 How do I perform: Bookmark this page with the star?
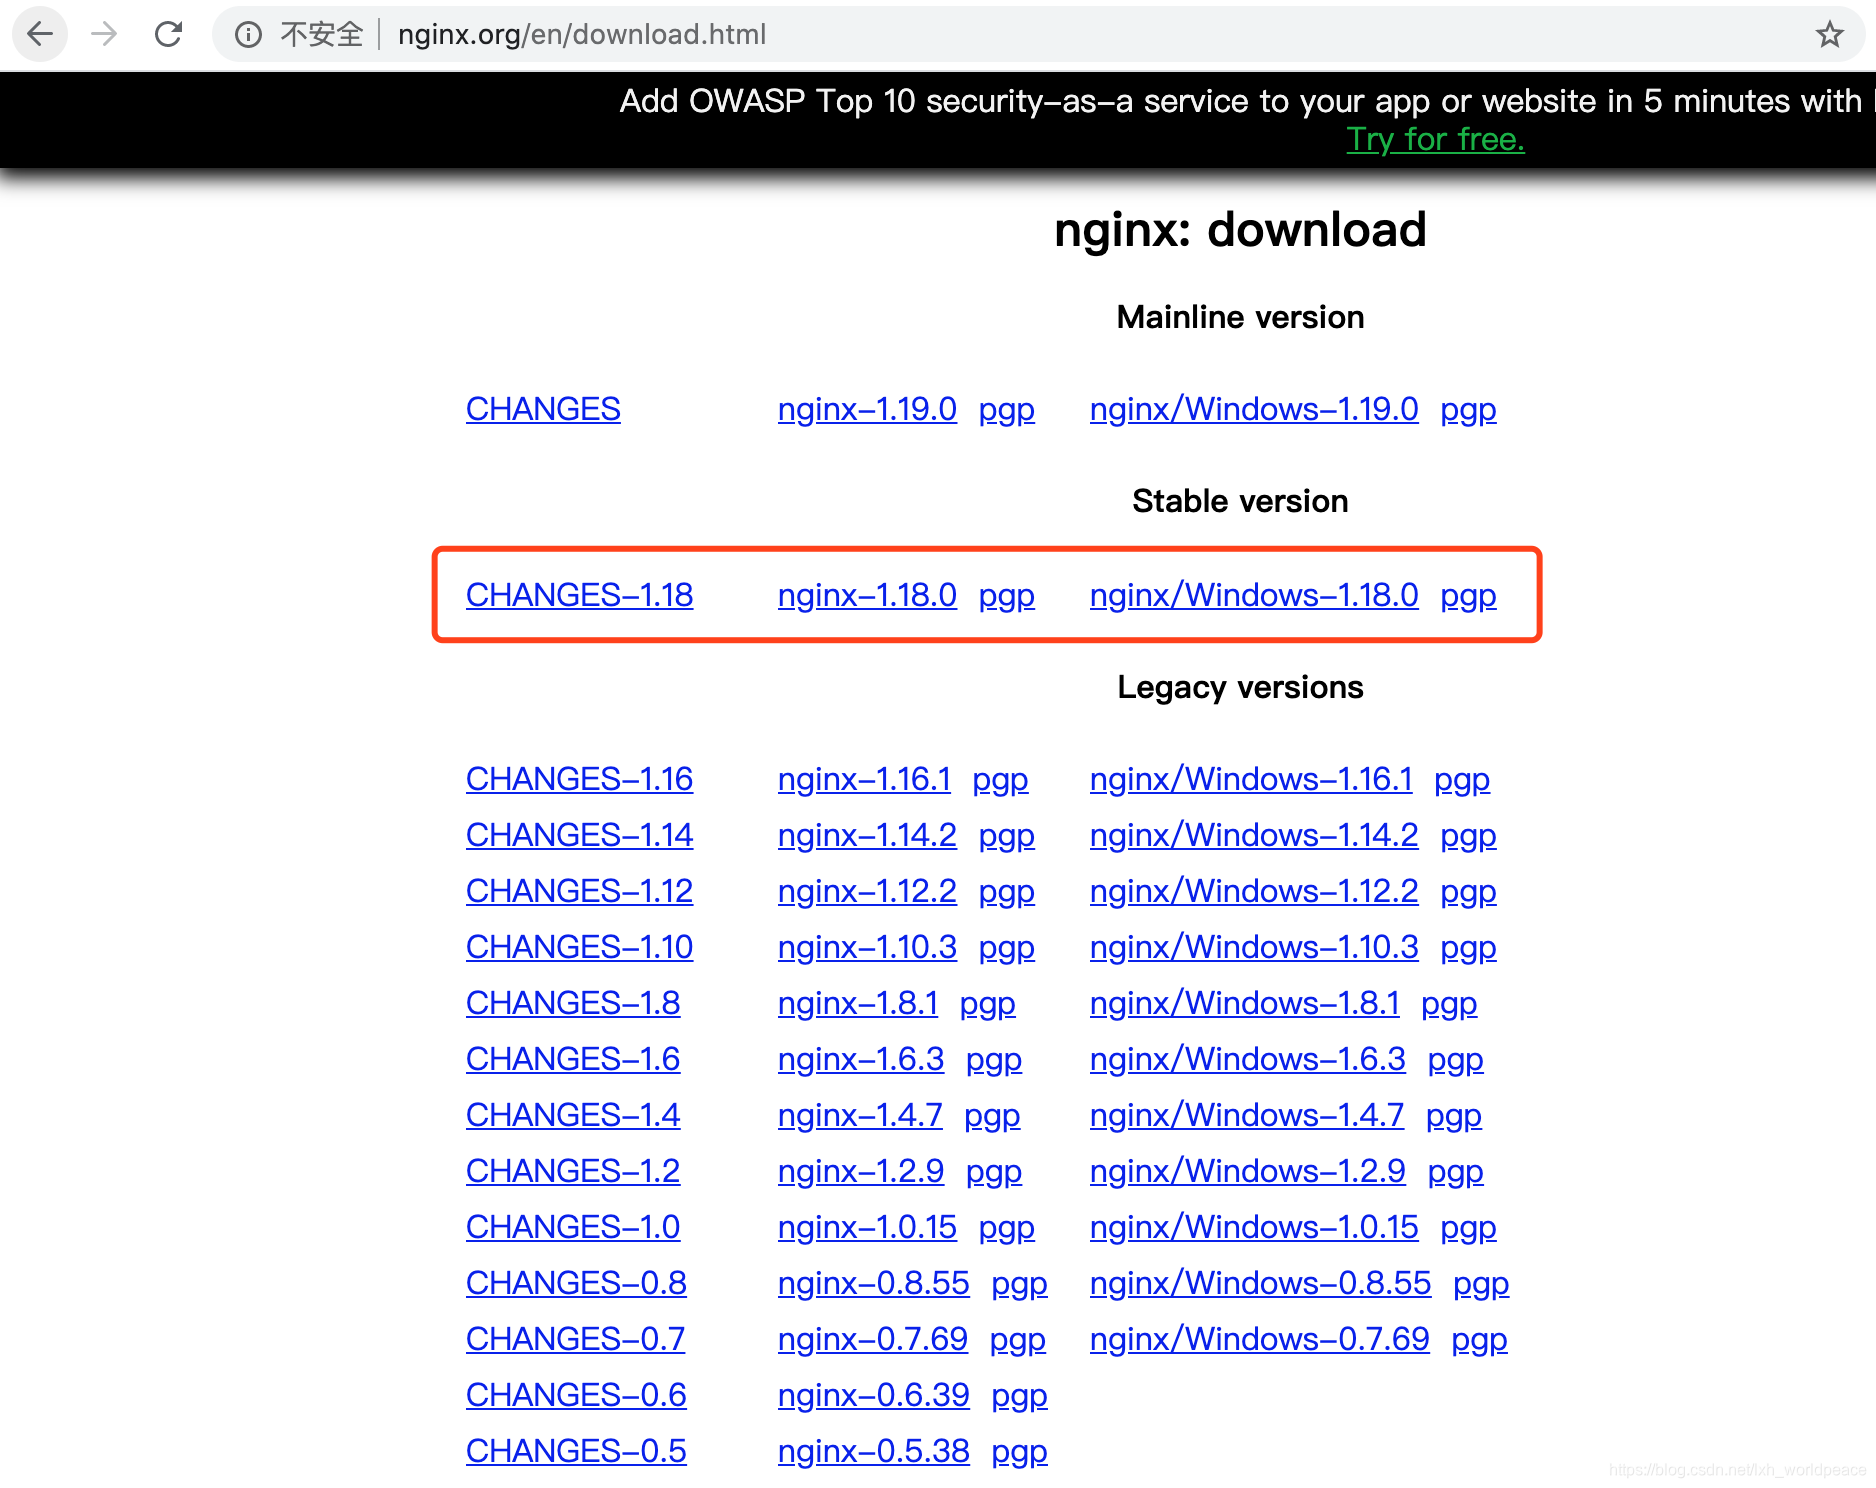[x=1830, y=33]
